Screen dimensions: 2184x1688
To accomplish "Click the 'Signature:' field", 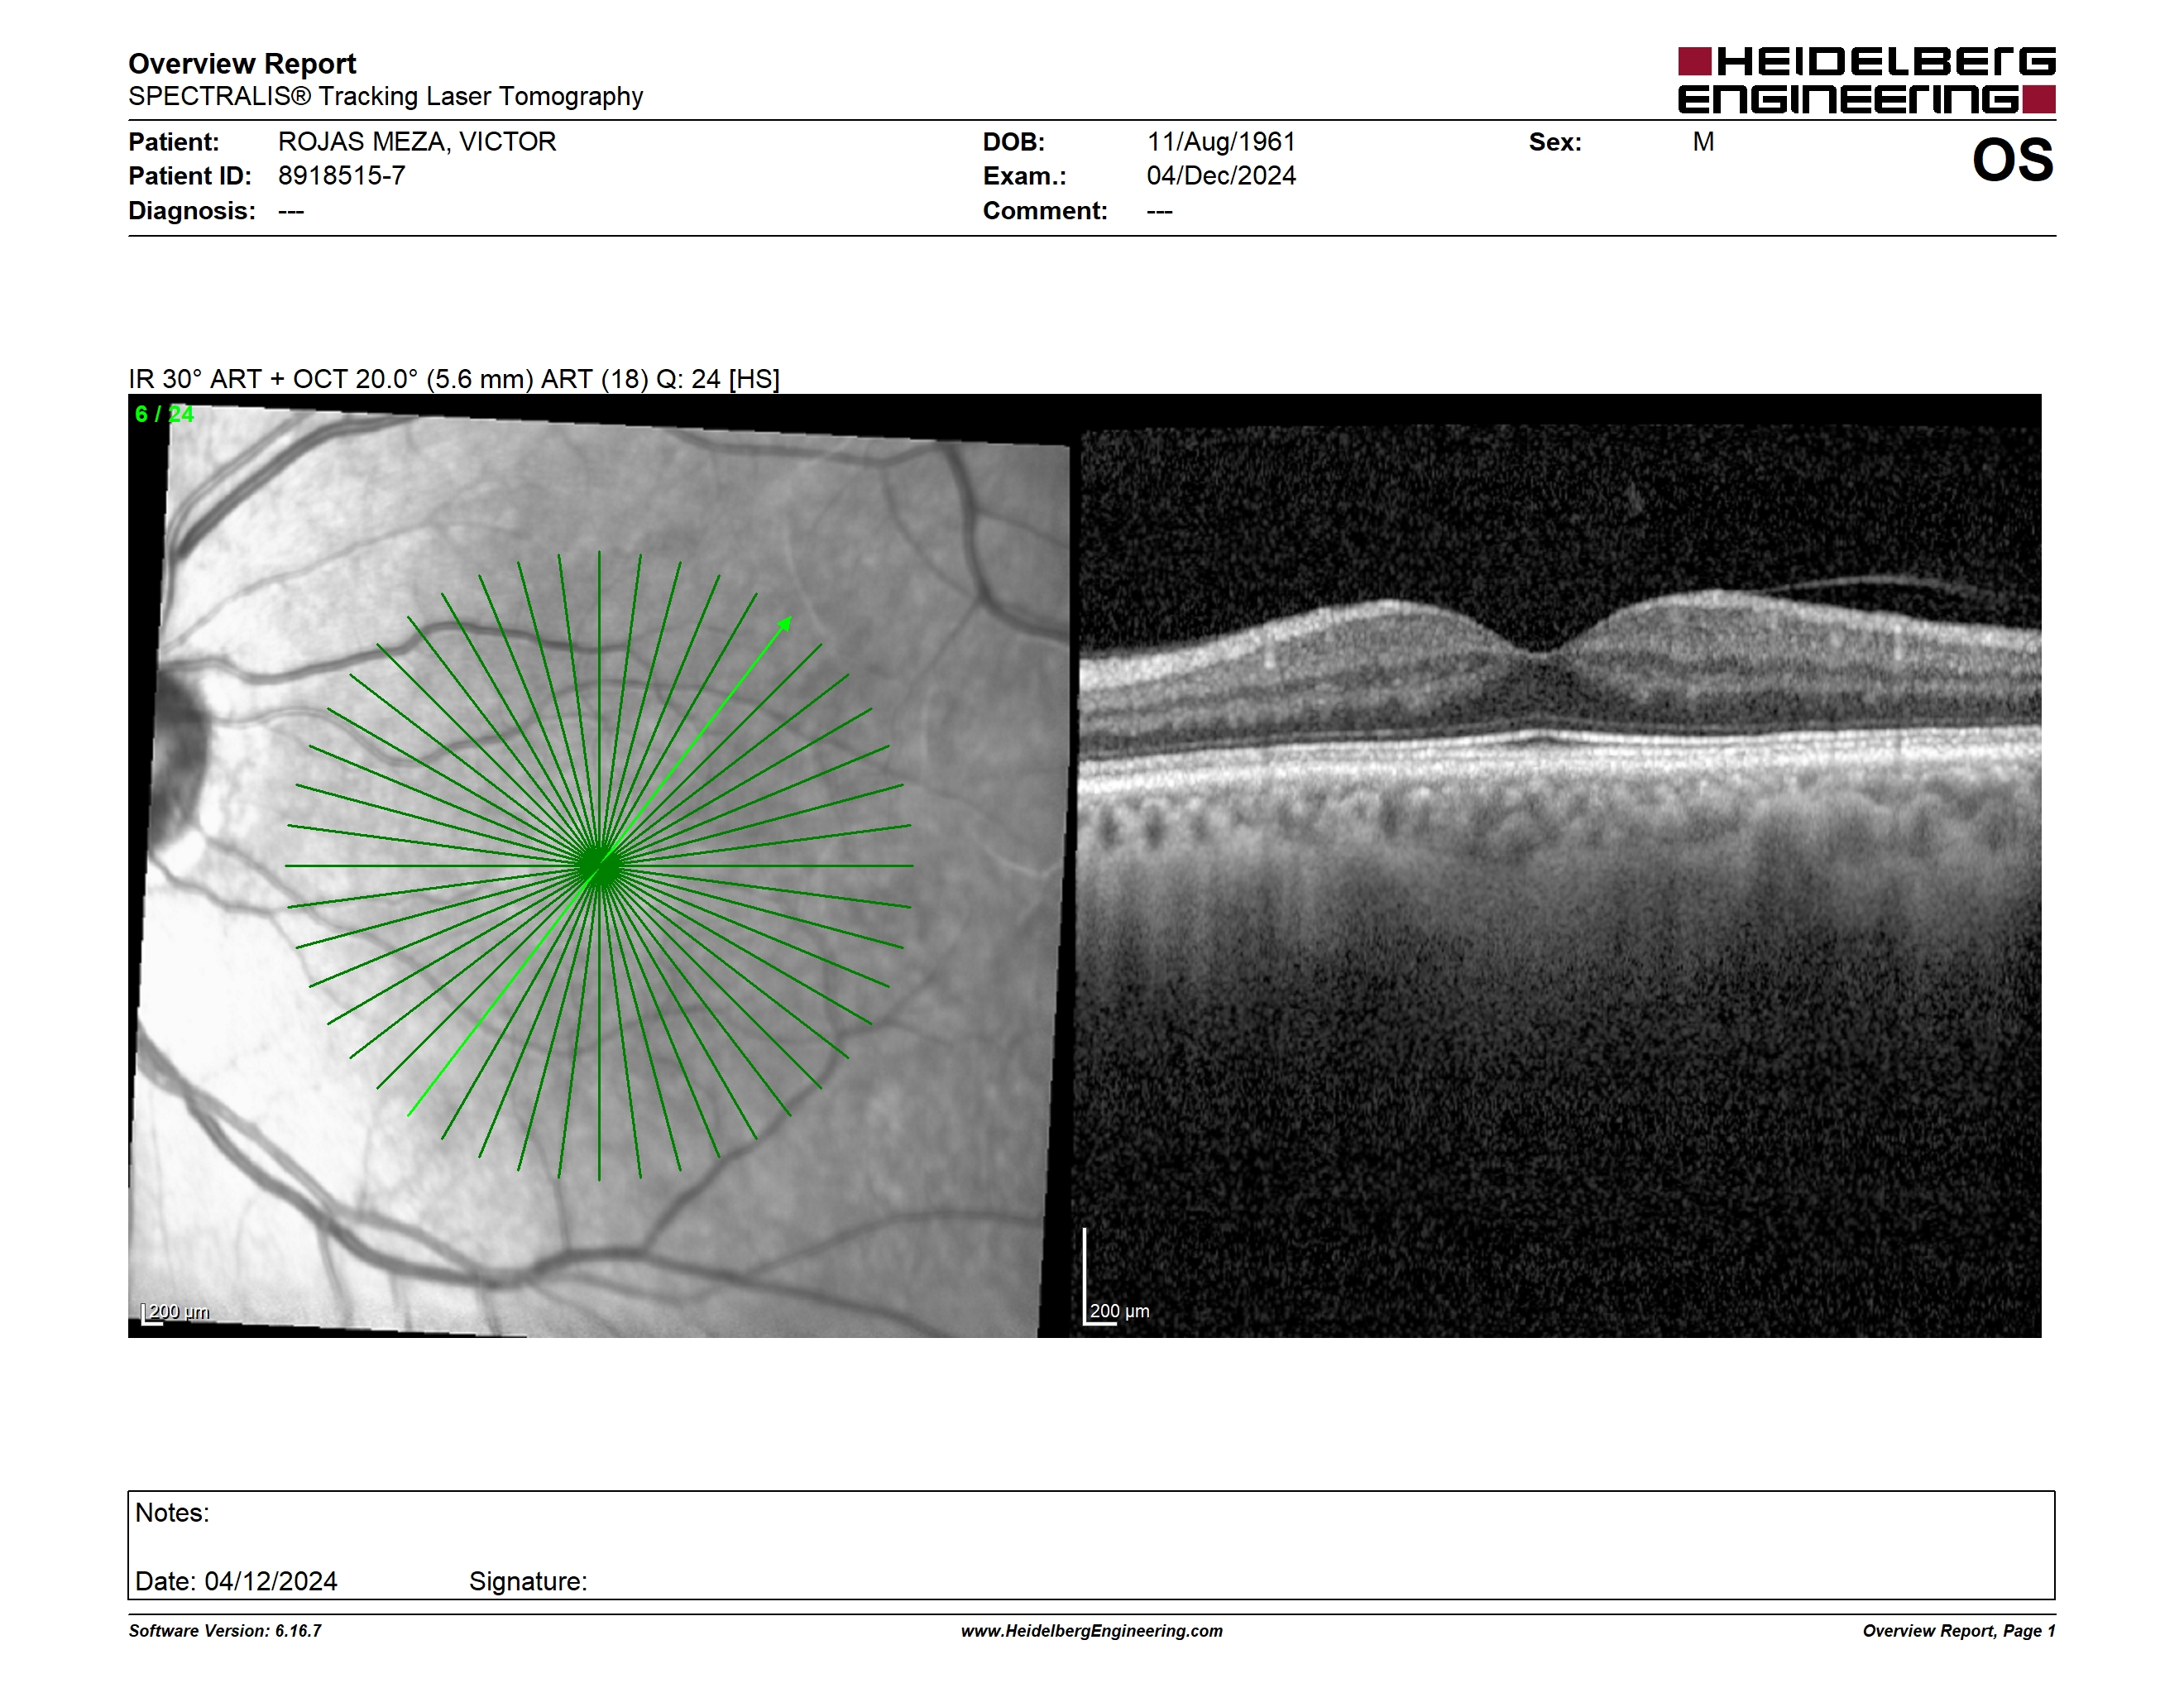I will 528,1581.
